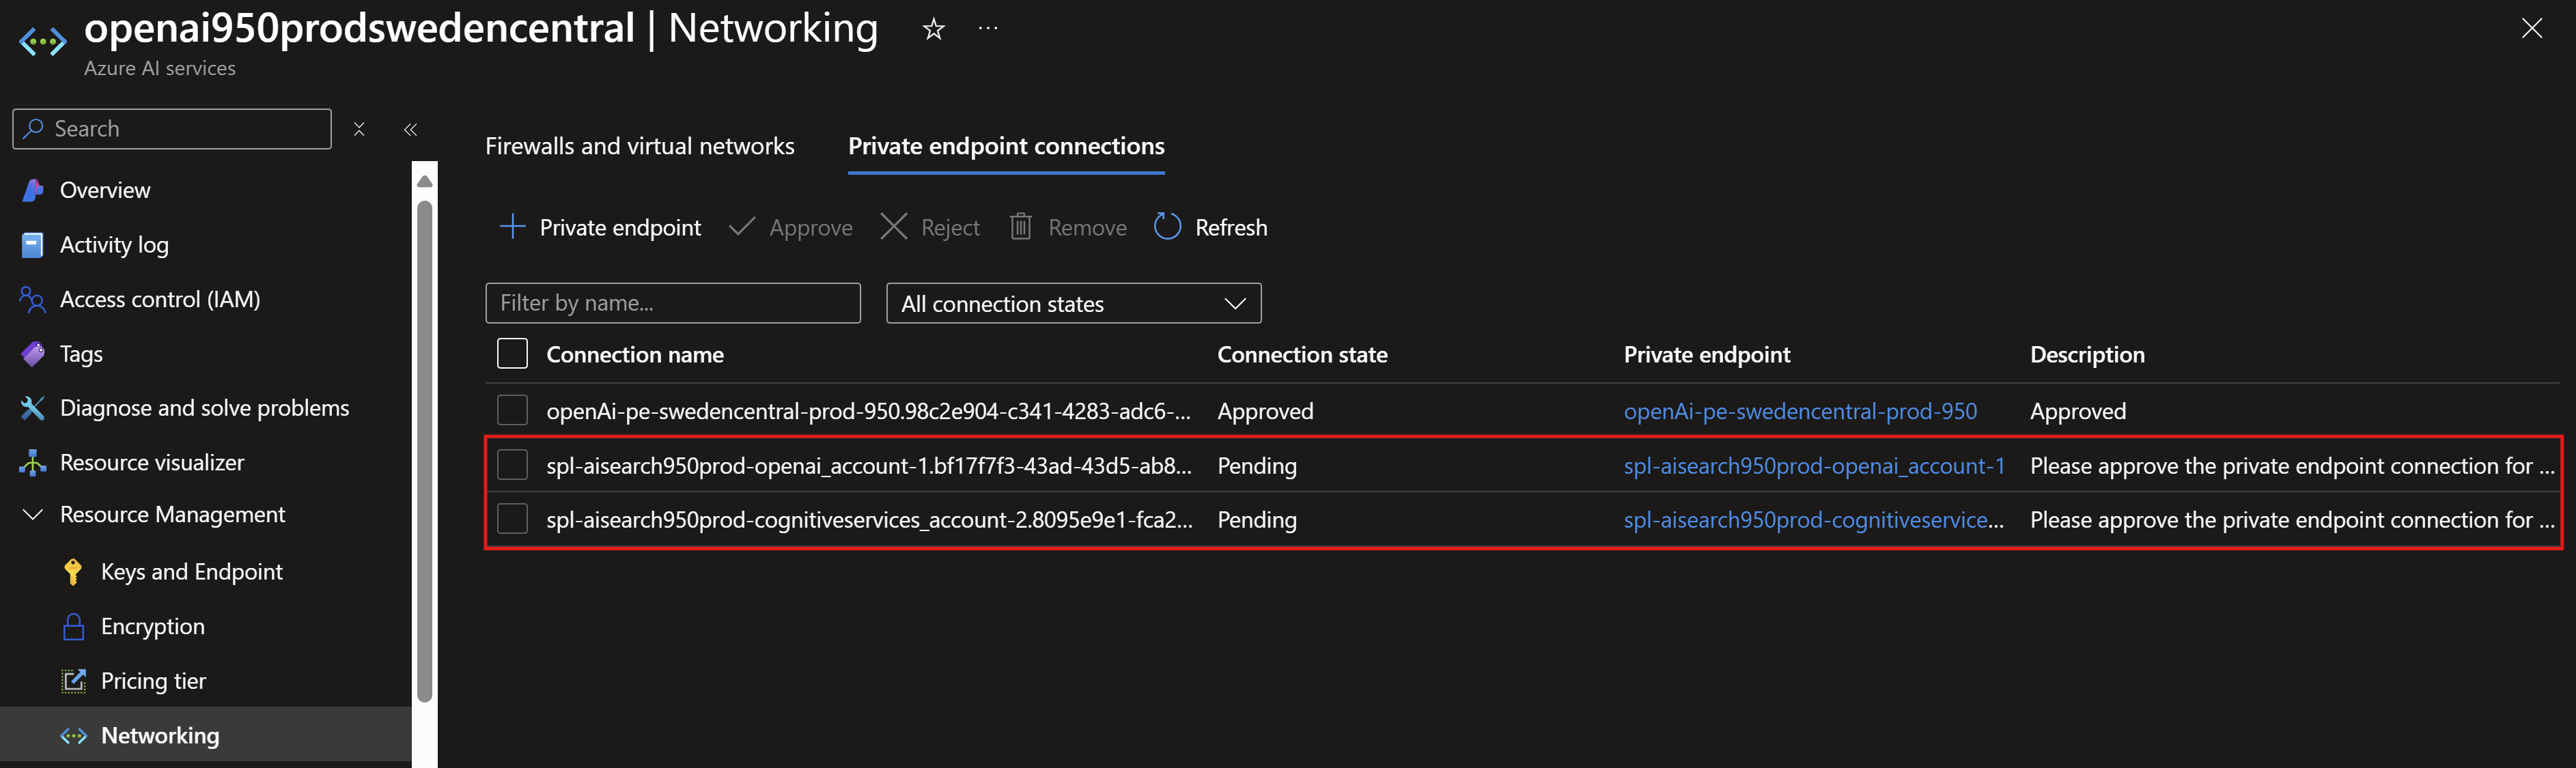This screenshot has width=2576, height=768.
Task: Click Pending state of cognitiveservices_account-2 row
Action: (1257, 520)
